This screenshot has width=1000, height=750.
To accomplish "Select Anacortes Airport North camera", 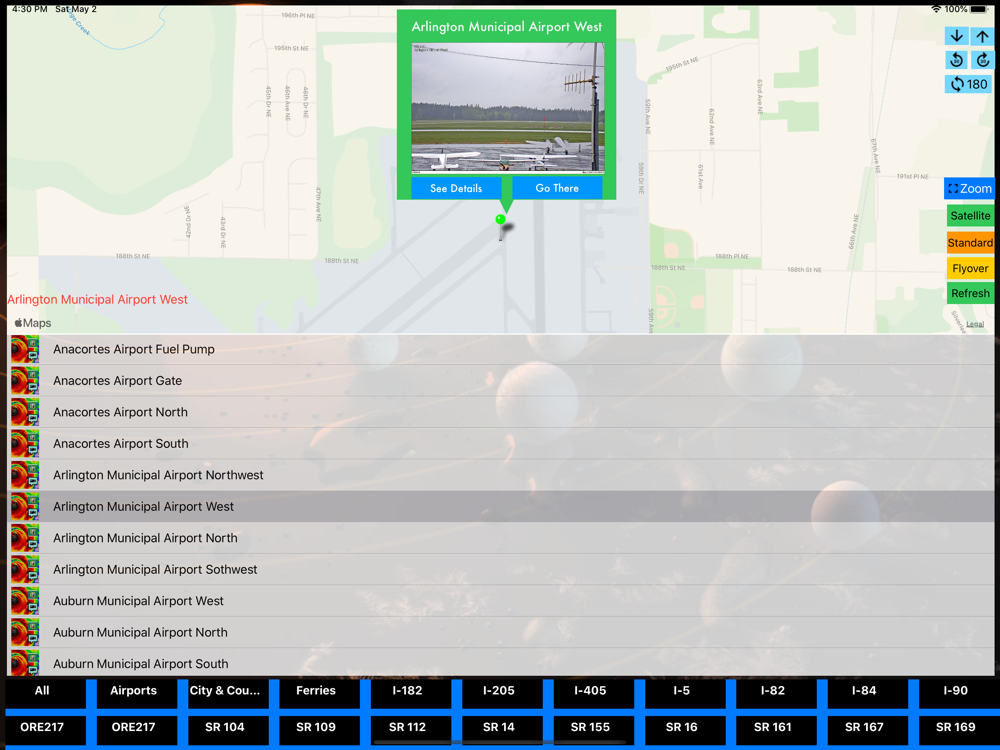I will (501, 412).
